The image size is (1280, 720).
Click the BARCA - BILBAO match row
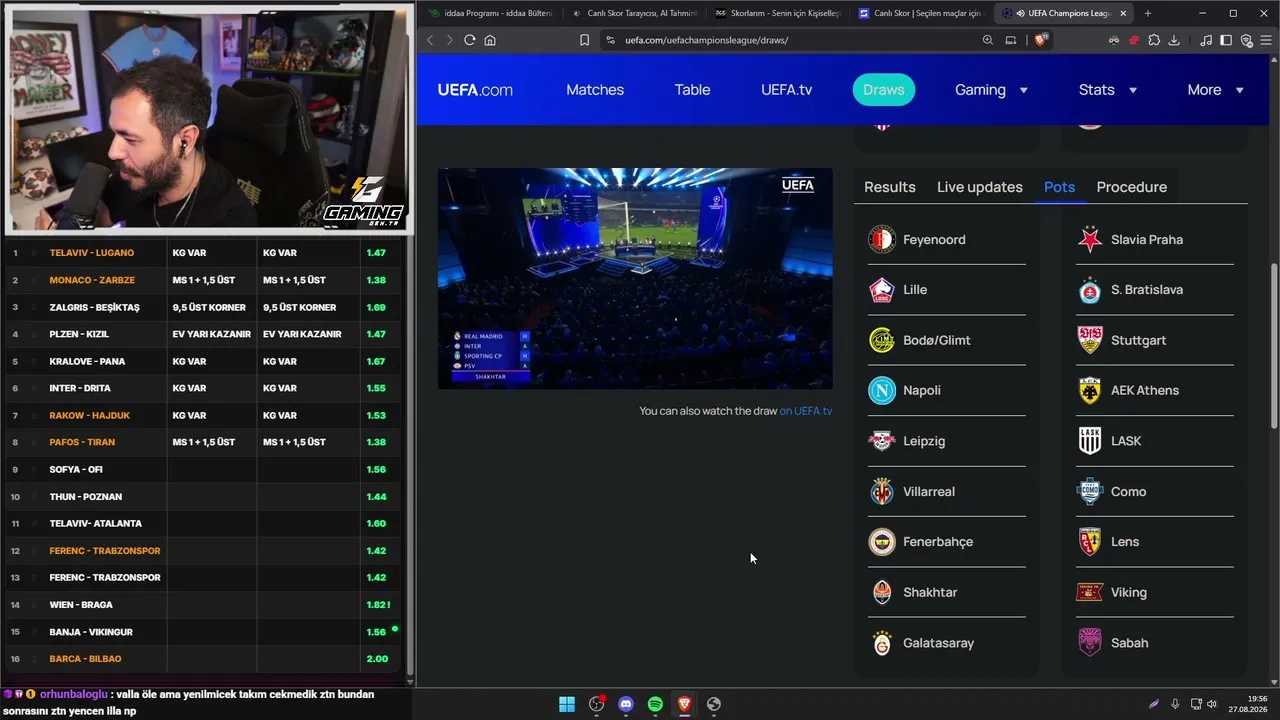point(202,659)
